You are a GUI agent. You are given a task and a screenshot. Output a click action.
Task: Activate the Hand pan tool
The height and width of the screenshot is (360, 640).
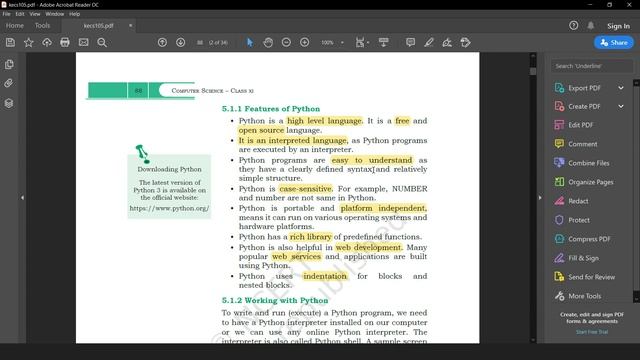(268, 42)
